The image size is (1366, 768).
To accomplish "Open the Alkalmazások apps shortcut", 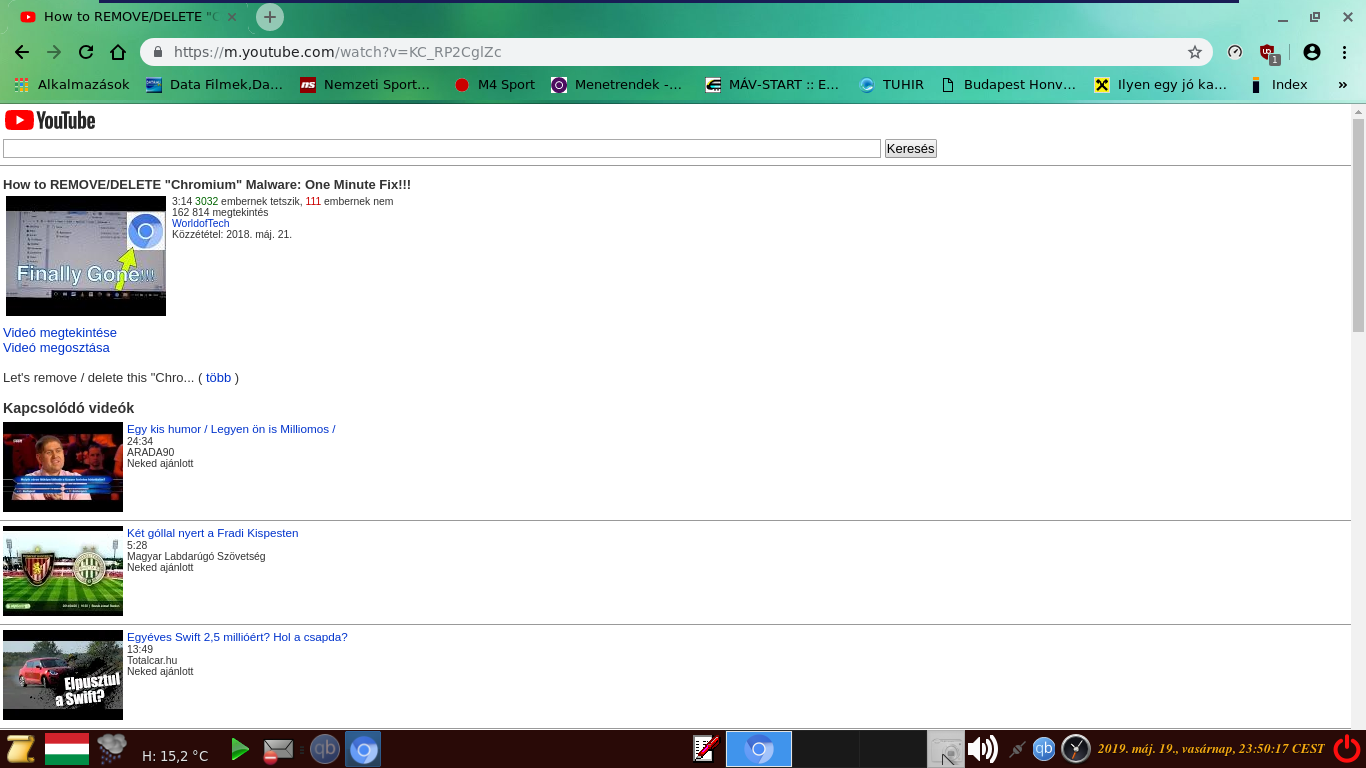I will (x=71, y=85).
